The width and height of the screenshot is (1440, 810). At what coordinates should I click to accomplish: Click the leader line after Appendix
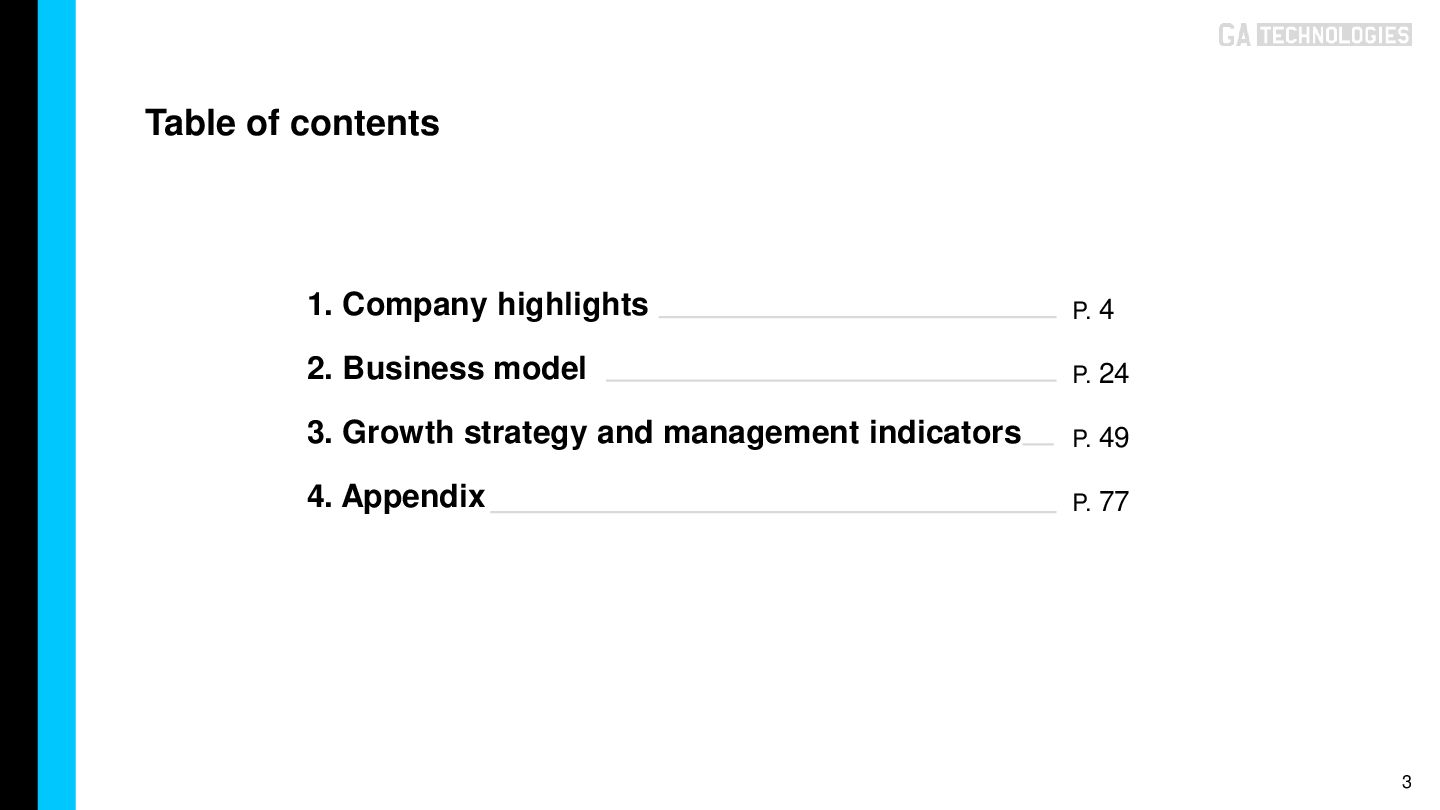[x=773, y=511]
